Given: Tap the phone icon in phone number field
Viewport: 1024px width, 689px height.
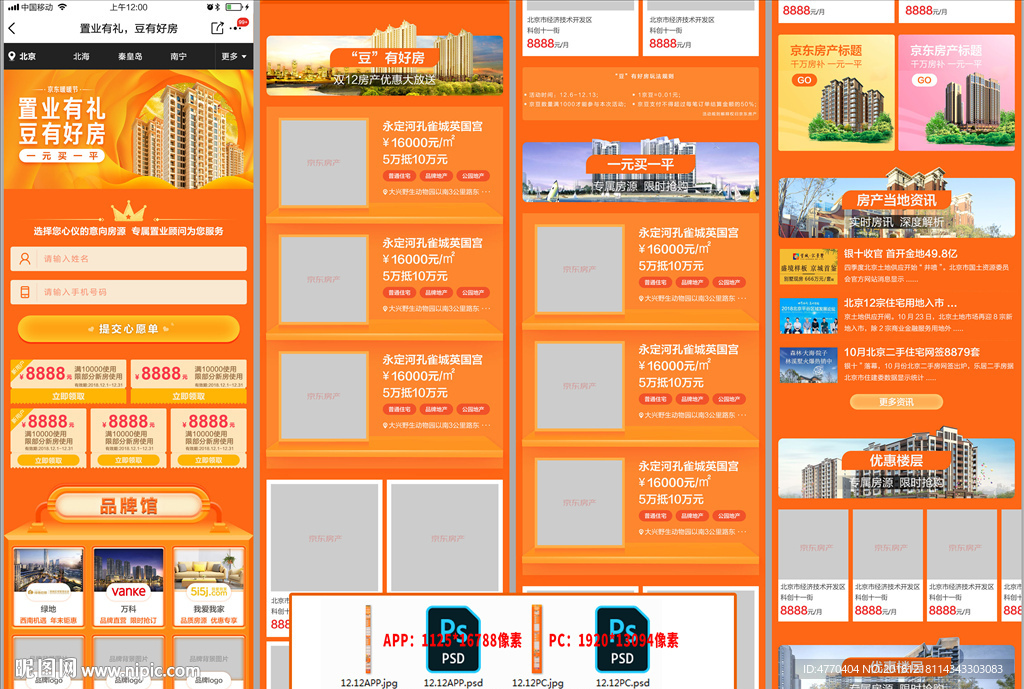Looking at the screenshot, I should [x=25, y=292].
